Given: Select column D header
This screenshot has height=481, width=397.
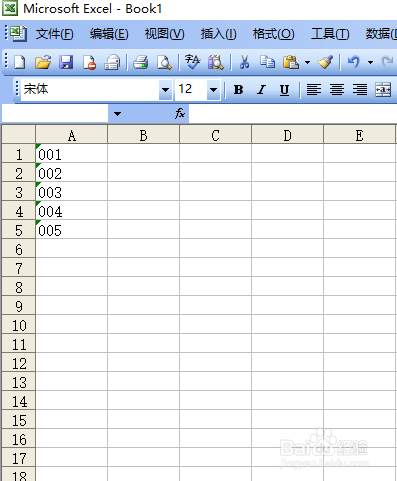Looking at the screenshot, I should click(288, 134).
